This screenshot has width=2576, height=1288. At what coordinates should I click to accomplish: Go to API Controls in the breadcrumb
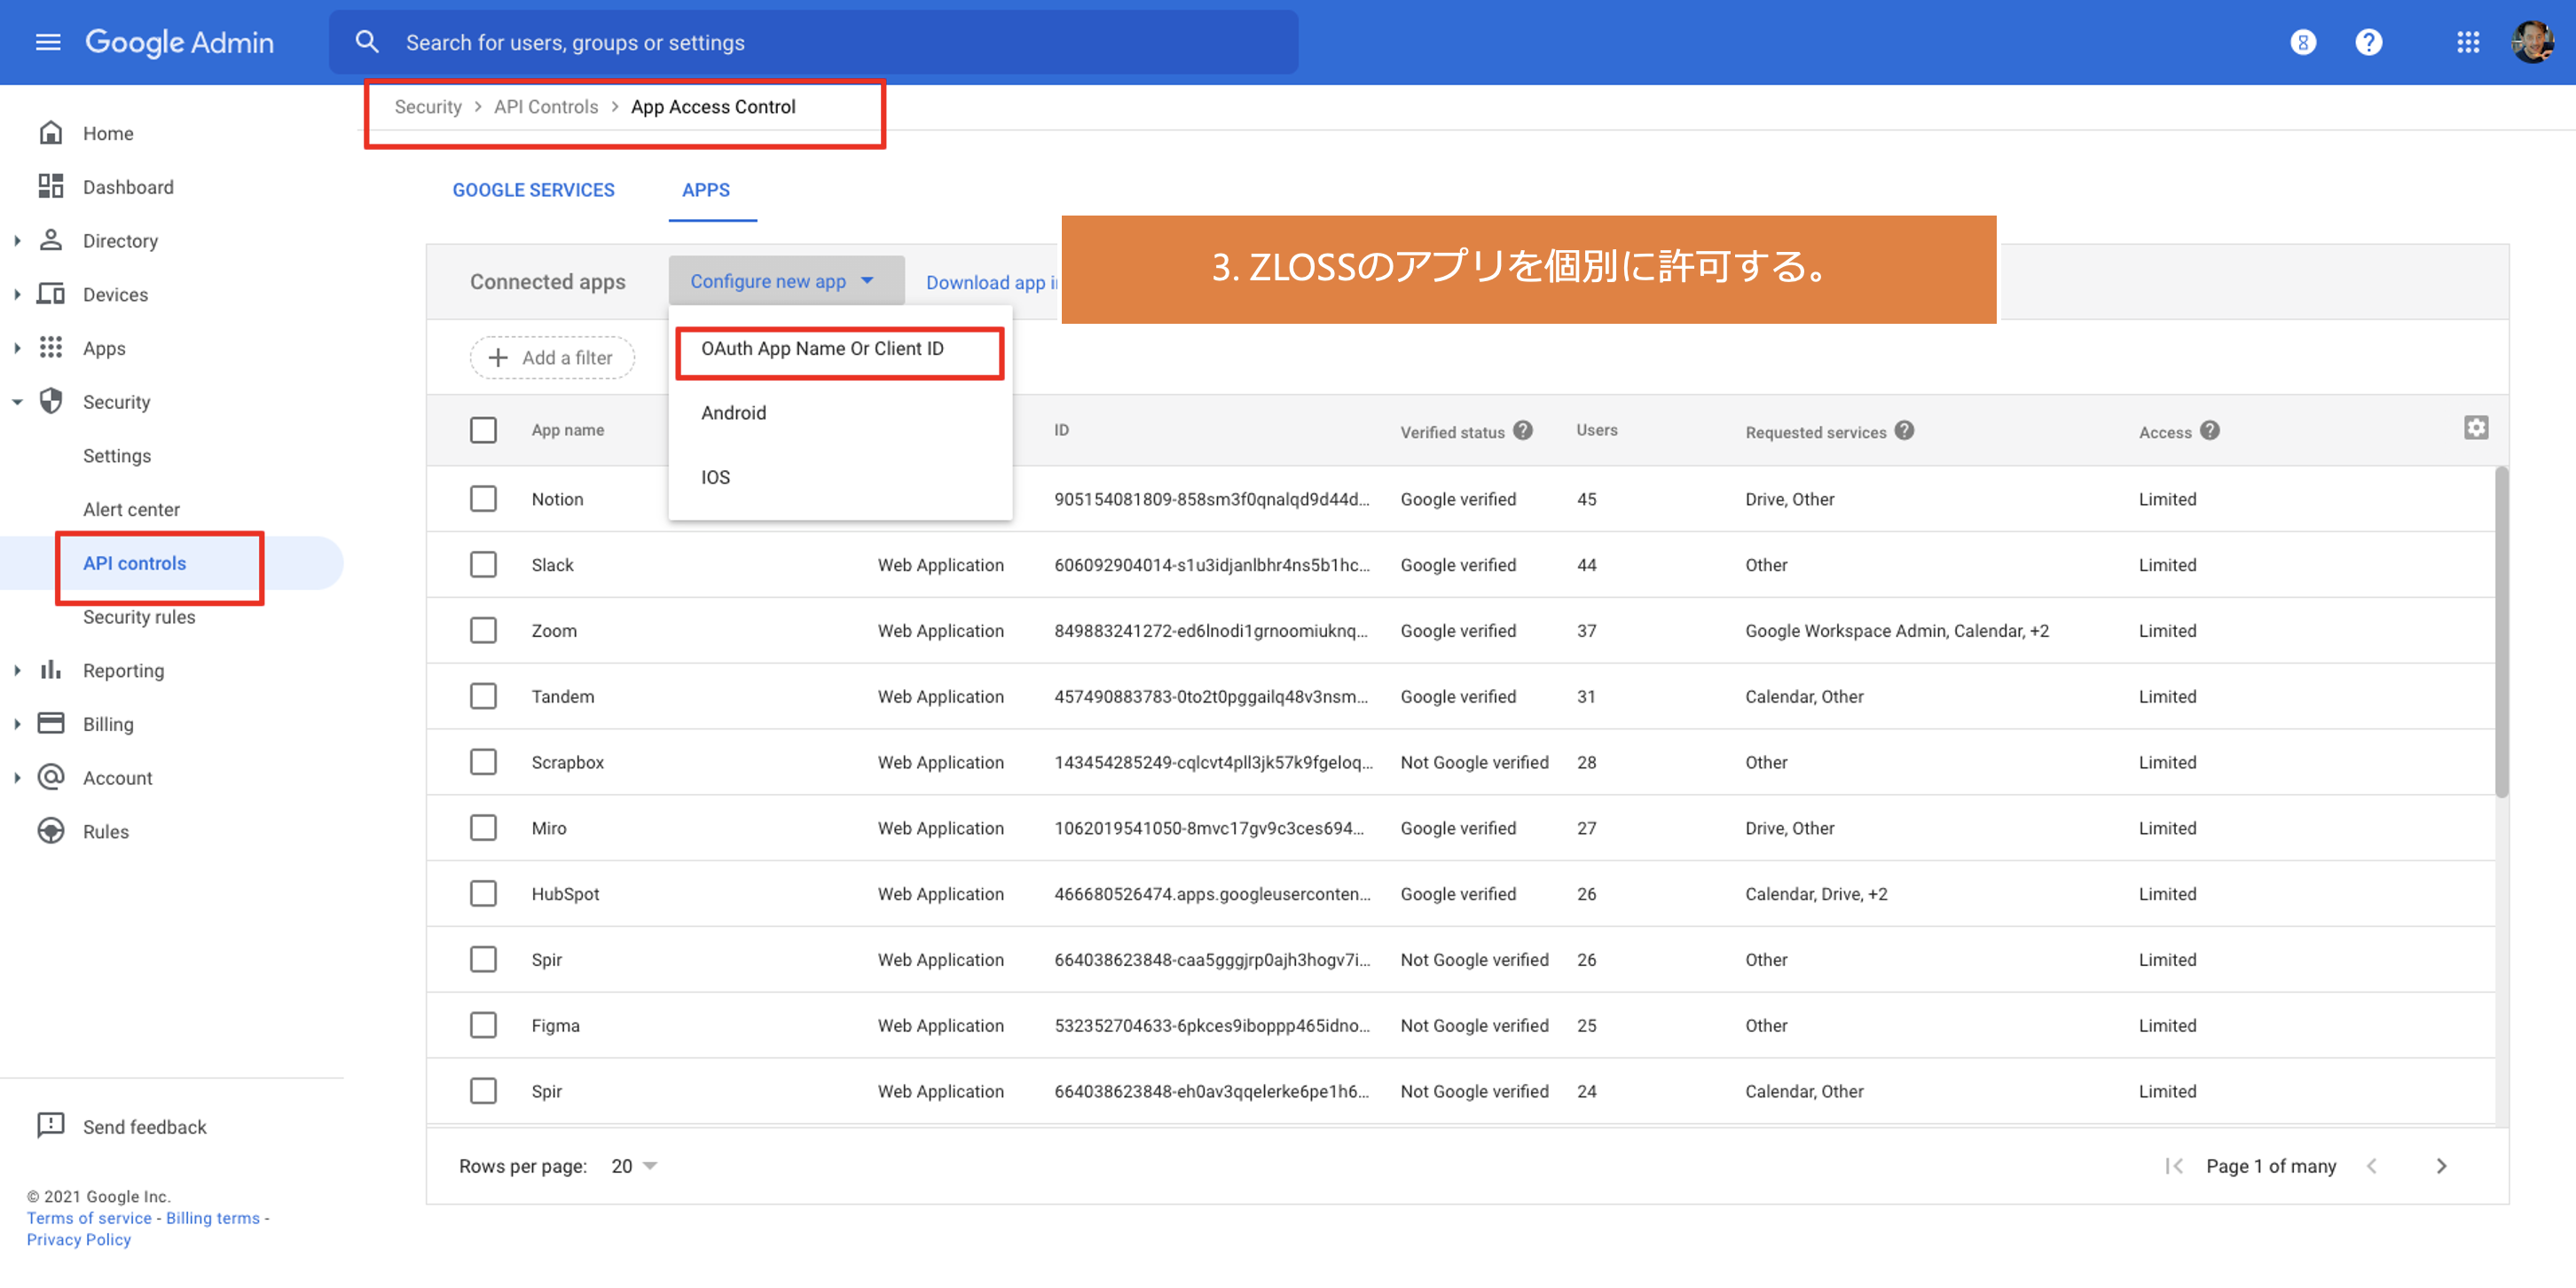[x=546, y=107]
